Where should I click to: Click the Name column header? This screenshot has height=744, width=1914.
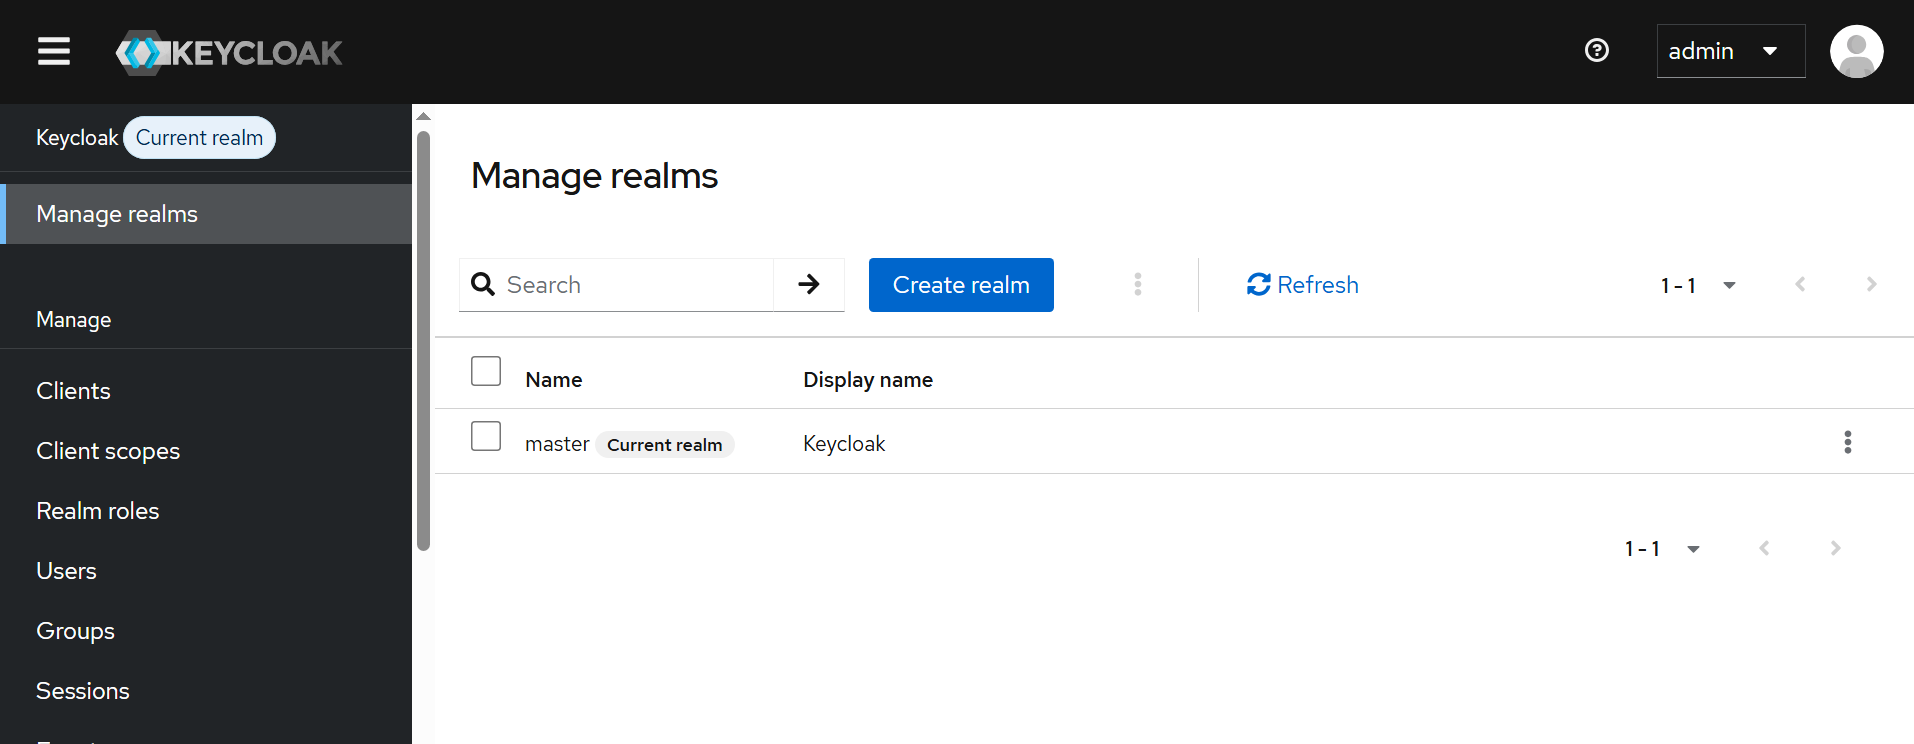(554, 380)
